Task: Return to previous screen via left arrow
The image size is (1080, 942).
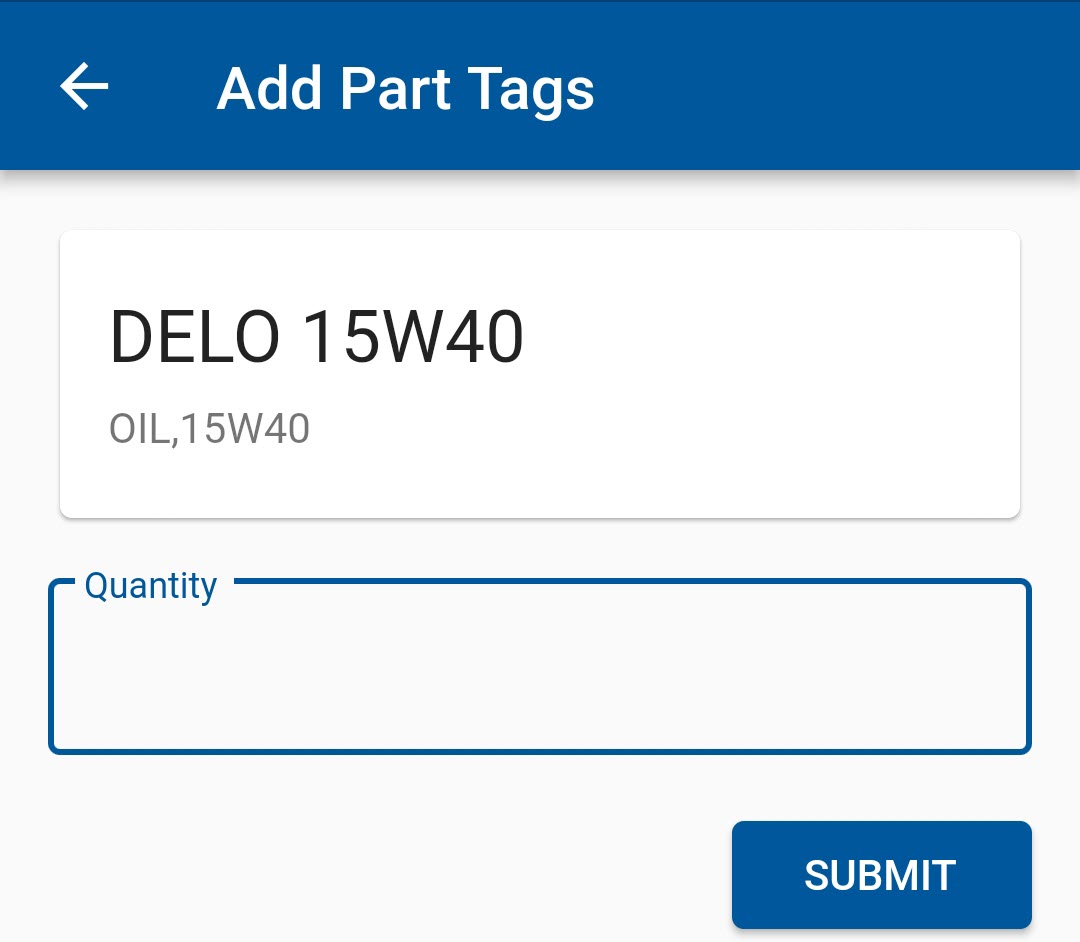Action: click(84, 87)
